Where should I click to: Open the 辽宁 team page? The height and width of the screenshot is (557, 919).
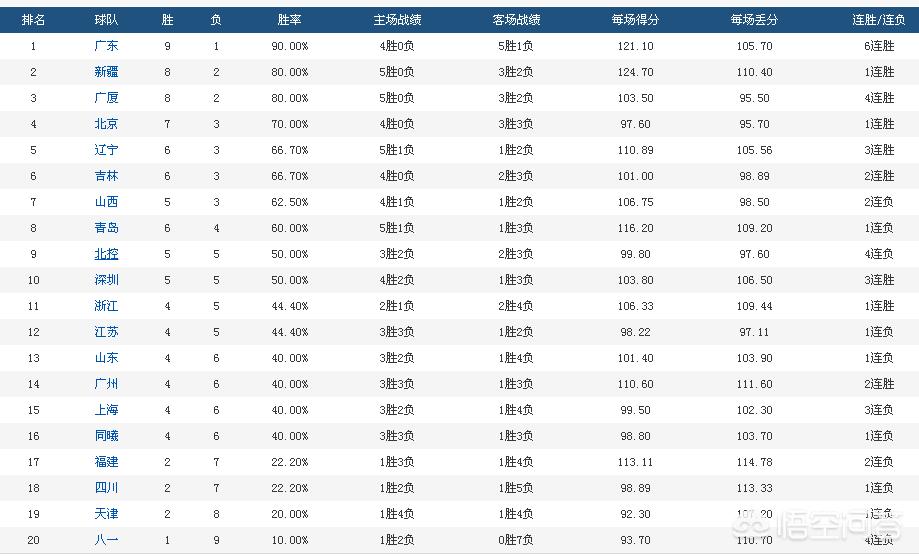point(107,150)
